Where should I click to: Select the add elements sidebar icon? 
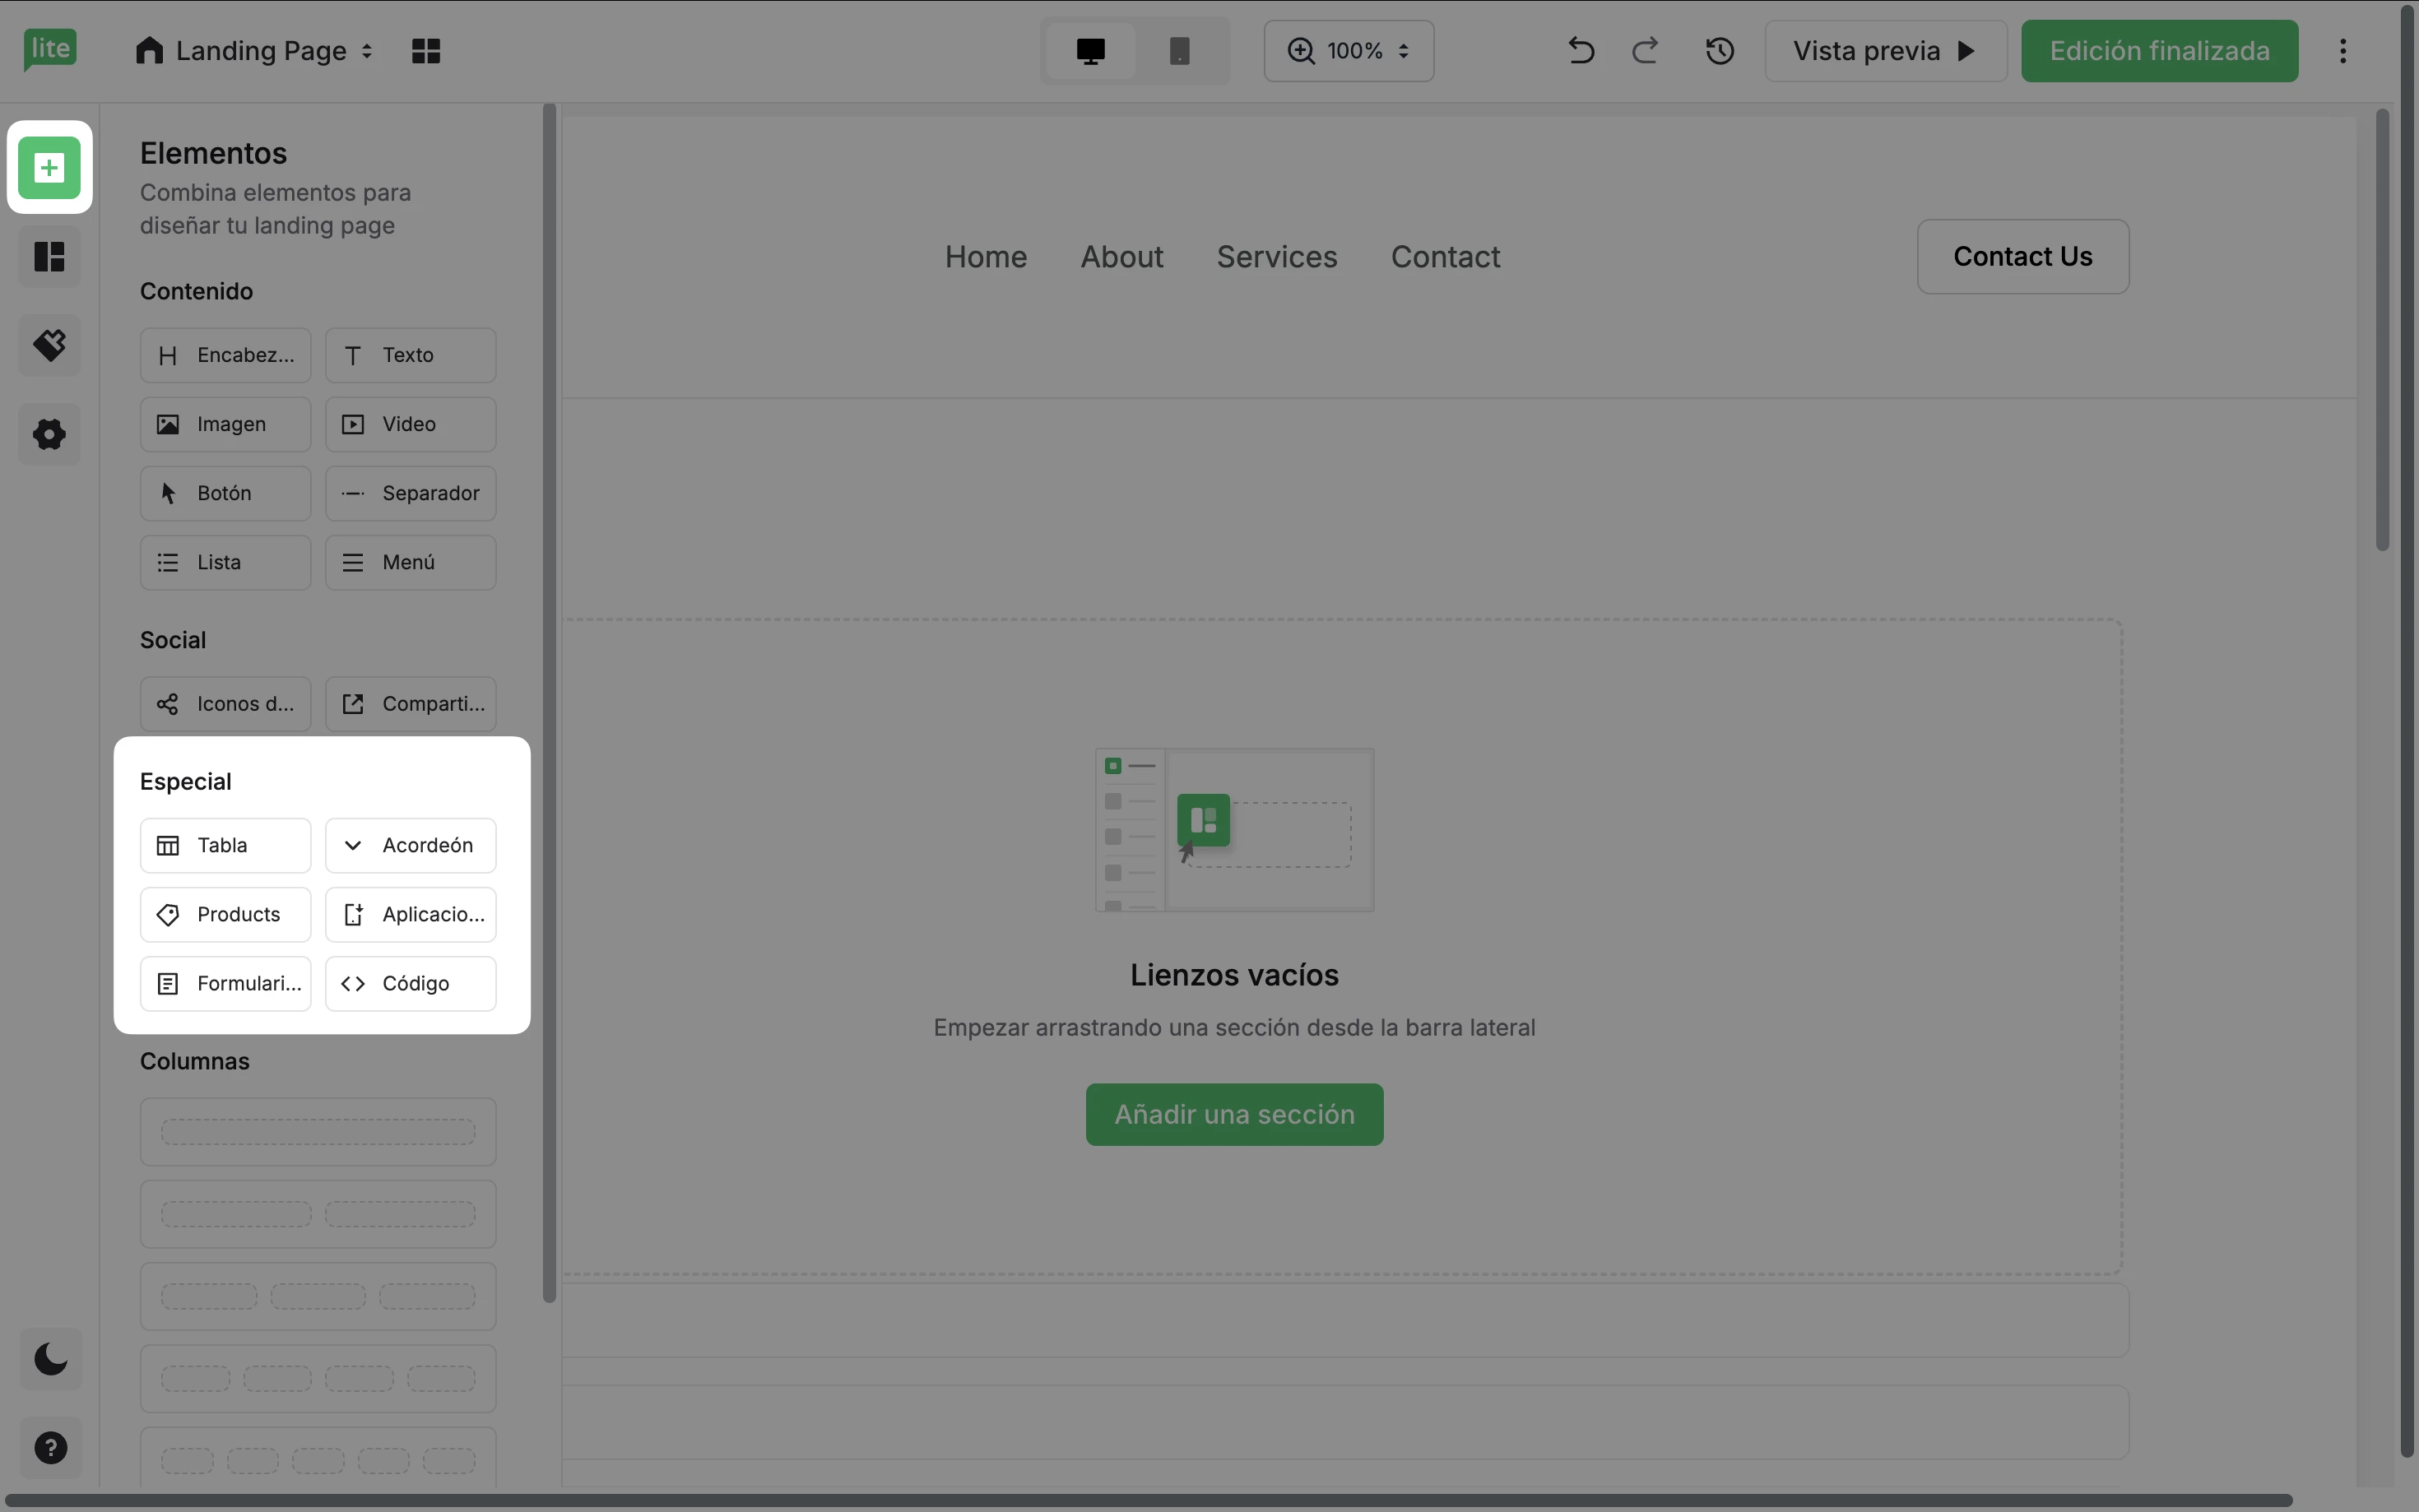pos(49,167)
